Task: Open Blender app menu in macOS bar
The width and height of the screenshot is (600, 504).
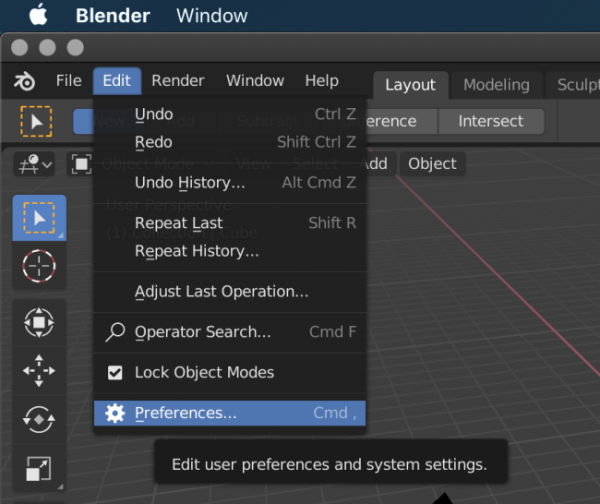Action: point(112,16)
